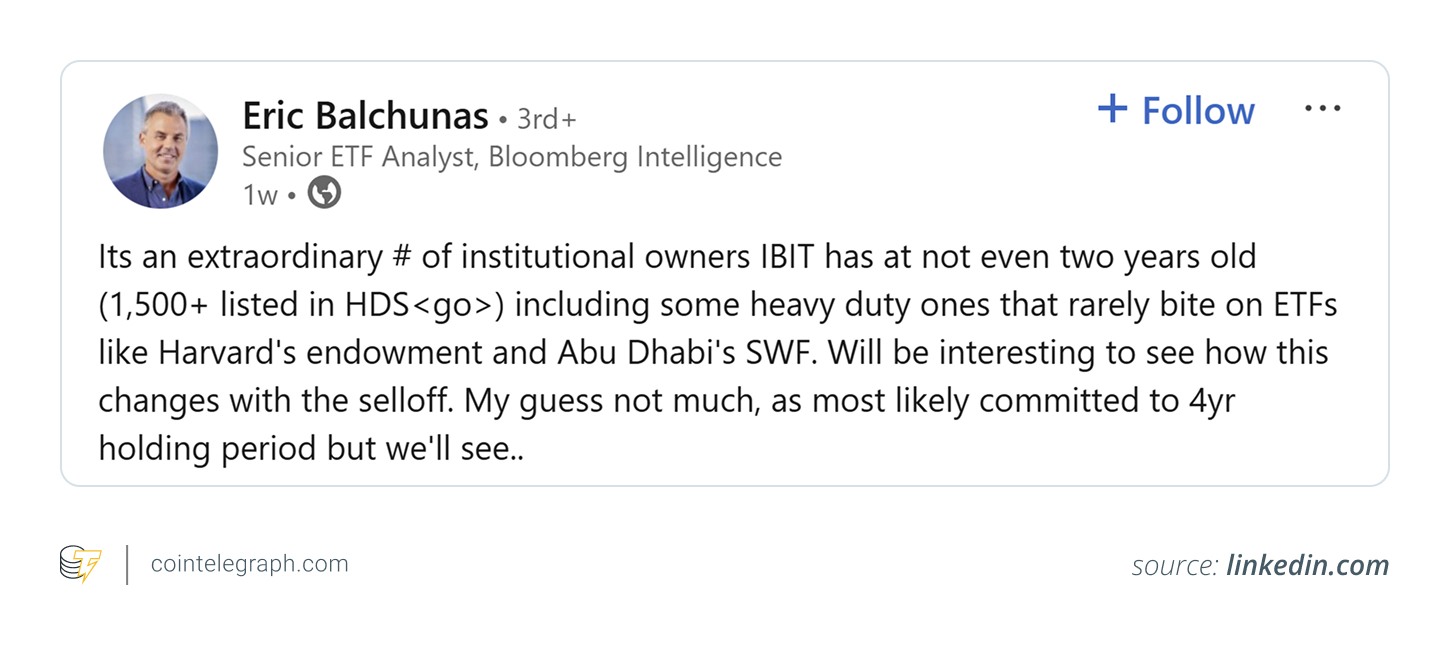Click the linkedin.com source text
The height and width of the screenshot is (645, 1450).
1307,566
